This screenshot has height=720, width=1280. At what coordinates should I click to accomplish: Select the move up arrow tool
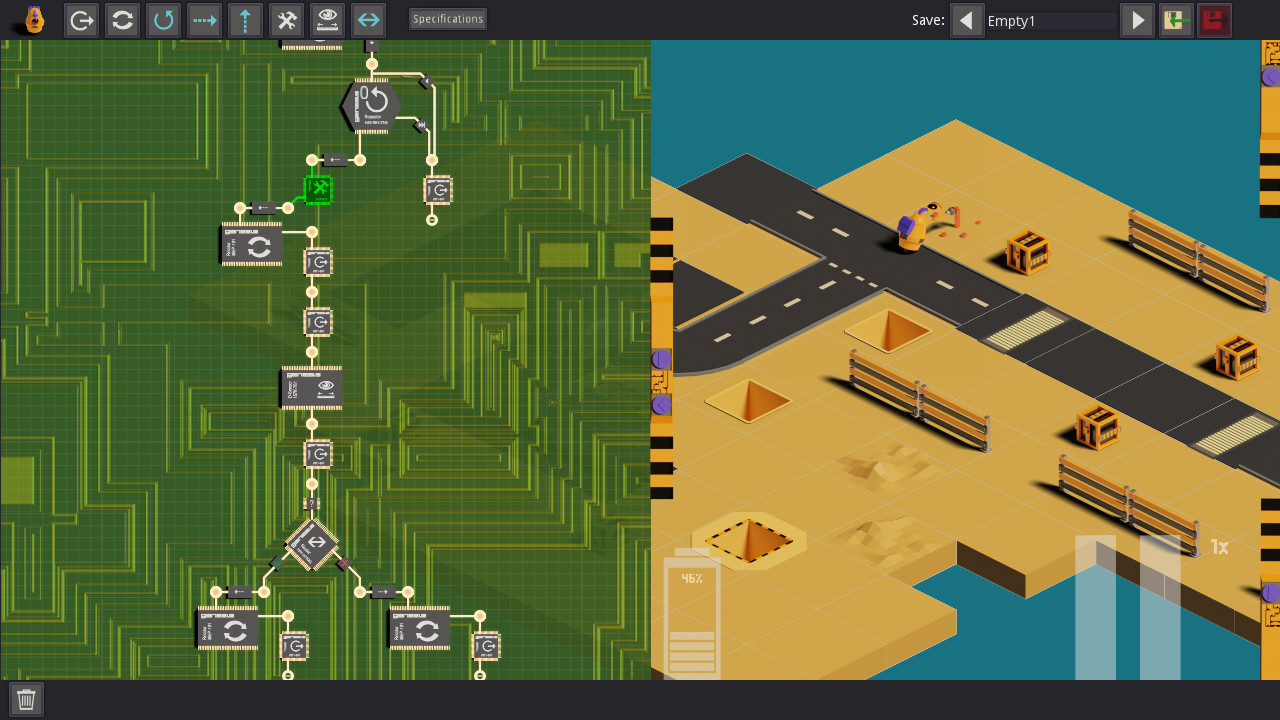coord(245,19)
